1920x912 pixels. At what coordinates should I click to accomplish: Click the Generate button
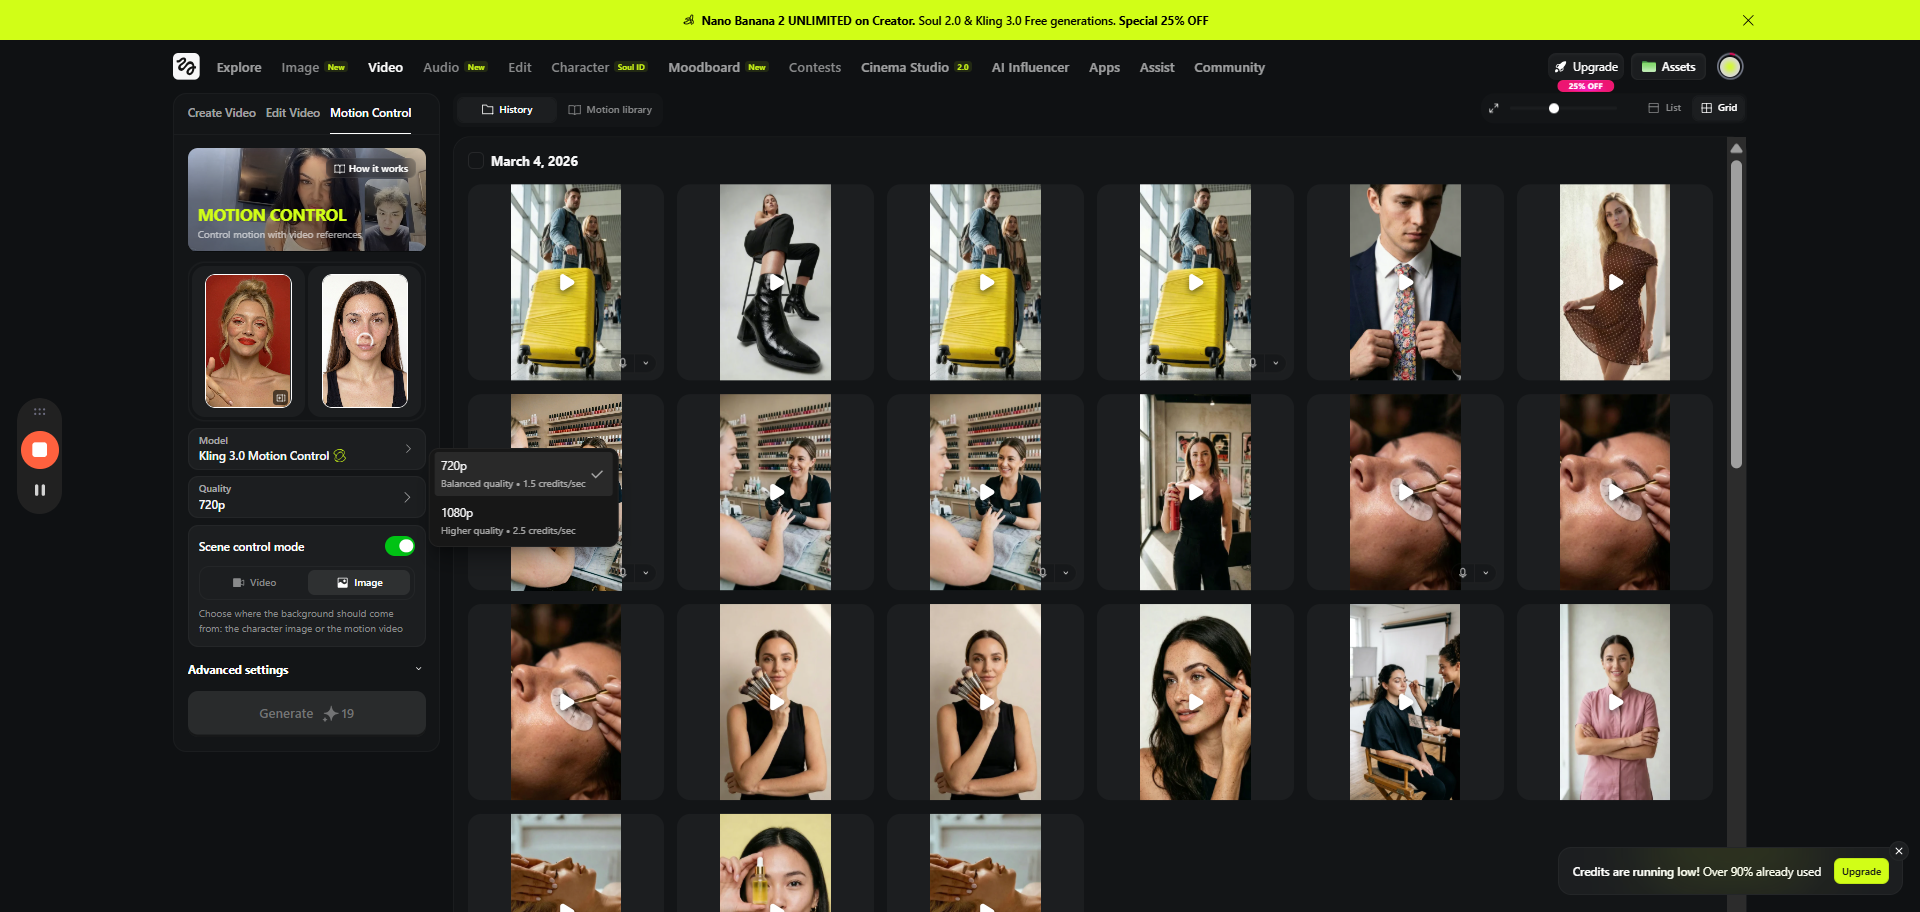(x=306, y=714)
